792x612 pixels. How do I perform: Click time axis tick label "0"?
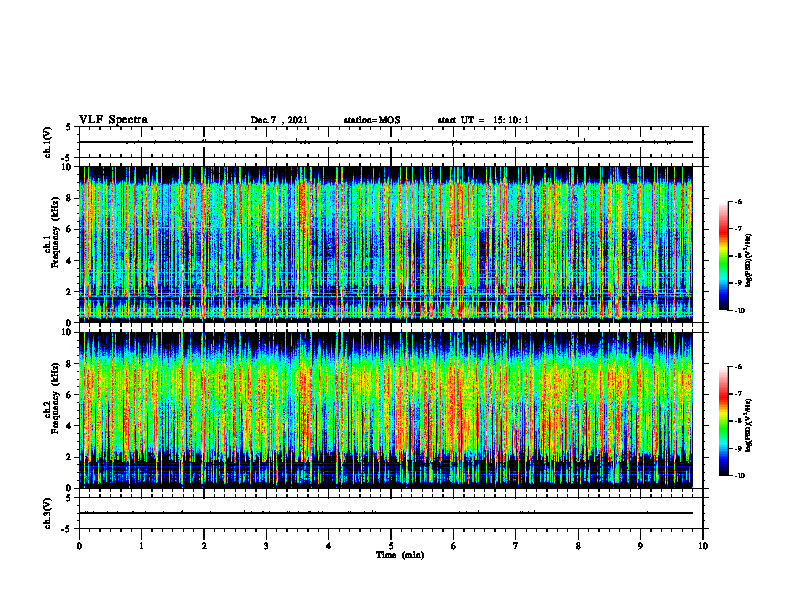(x=79, y=546)
